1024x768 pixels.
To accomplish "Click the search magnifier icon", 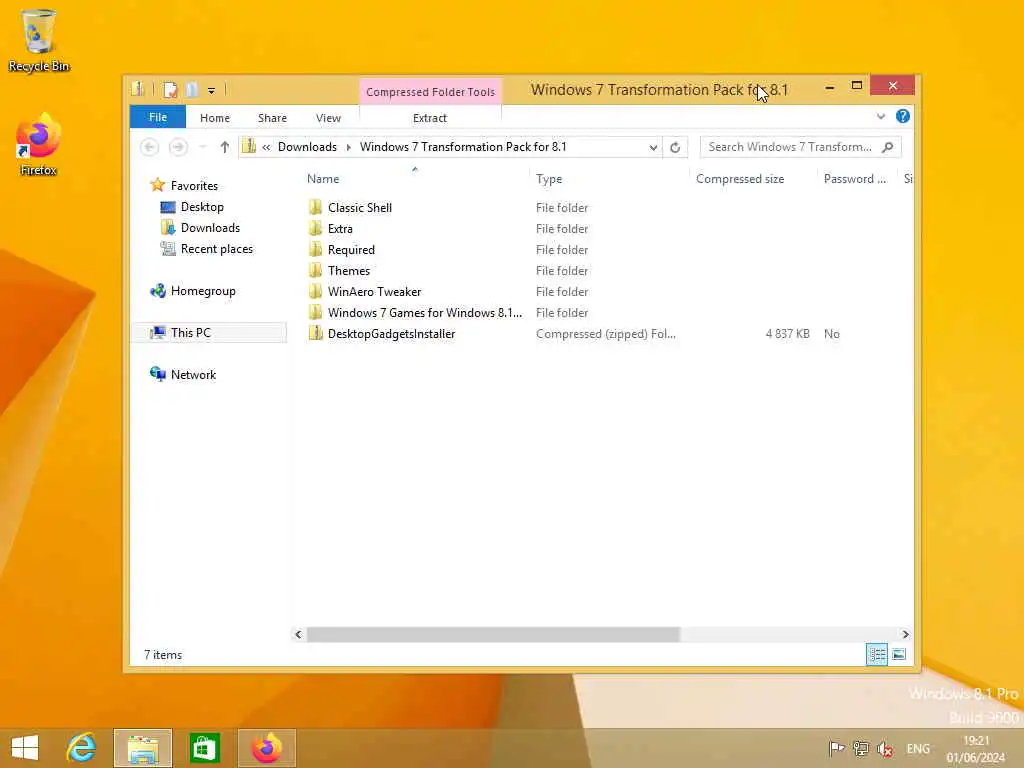I will coord(888,147).
